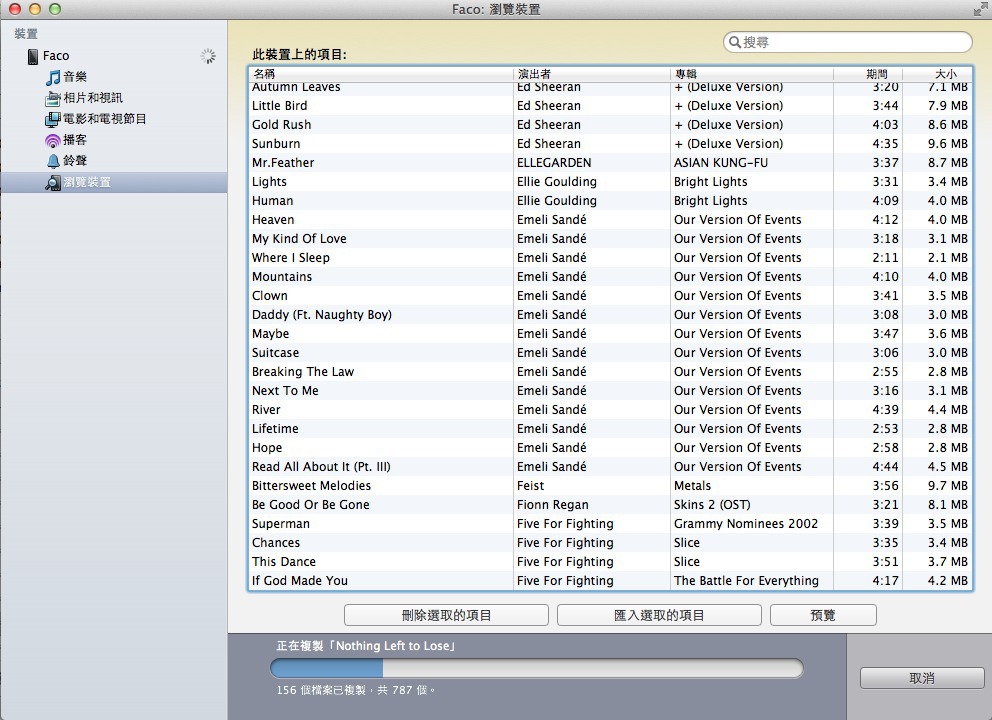Select 電影和電視節目 in the sidebar
This screenshot has width=992, height=720.
tap(104, 119)
